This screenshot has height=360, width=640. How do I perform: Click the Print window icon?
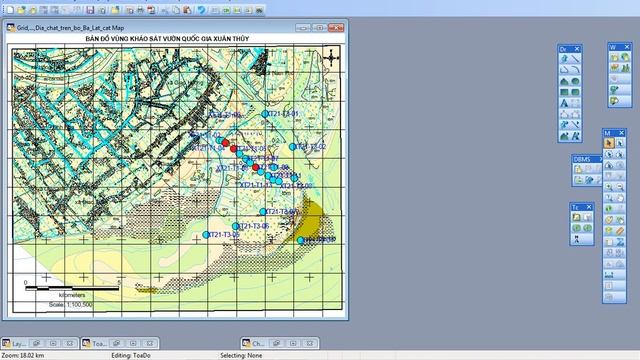(x=140, y=10)
